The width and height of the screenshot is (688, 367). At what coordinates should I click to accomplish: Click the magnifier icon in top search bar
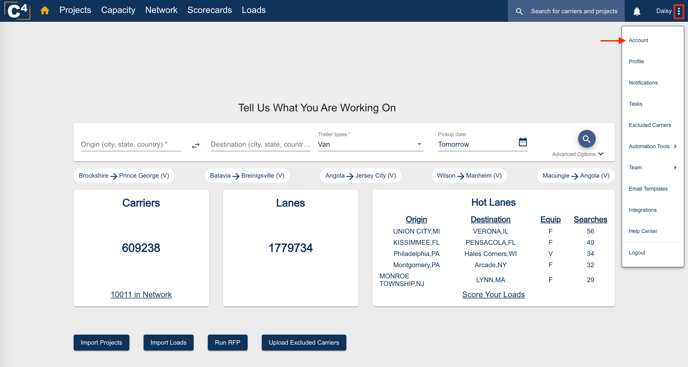(x=519, y=11)
